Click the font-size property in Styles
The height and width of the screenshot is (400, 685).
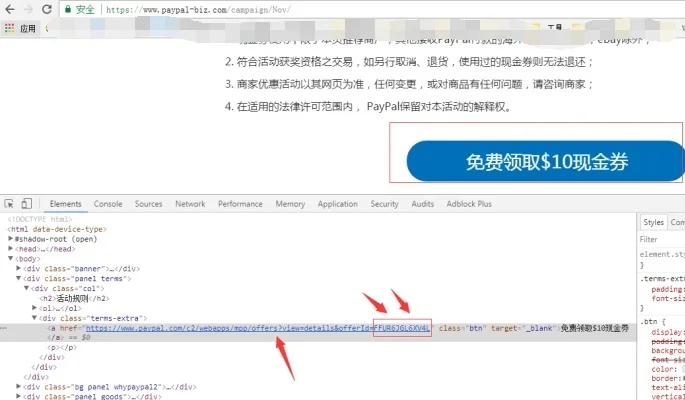(x=668, y=298)
